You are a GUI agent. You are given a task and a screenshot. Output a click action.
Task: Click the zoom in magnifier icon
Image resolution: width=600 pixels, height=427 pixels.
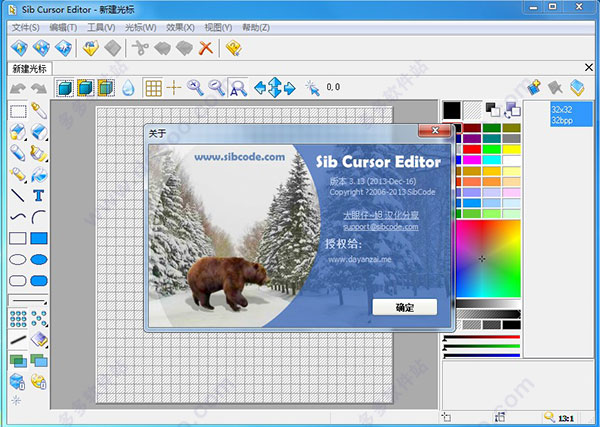[195, 88]
